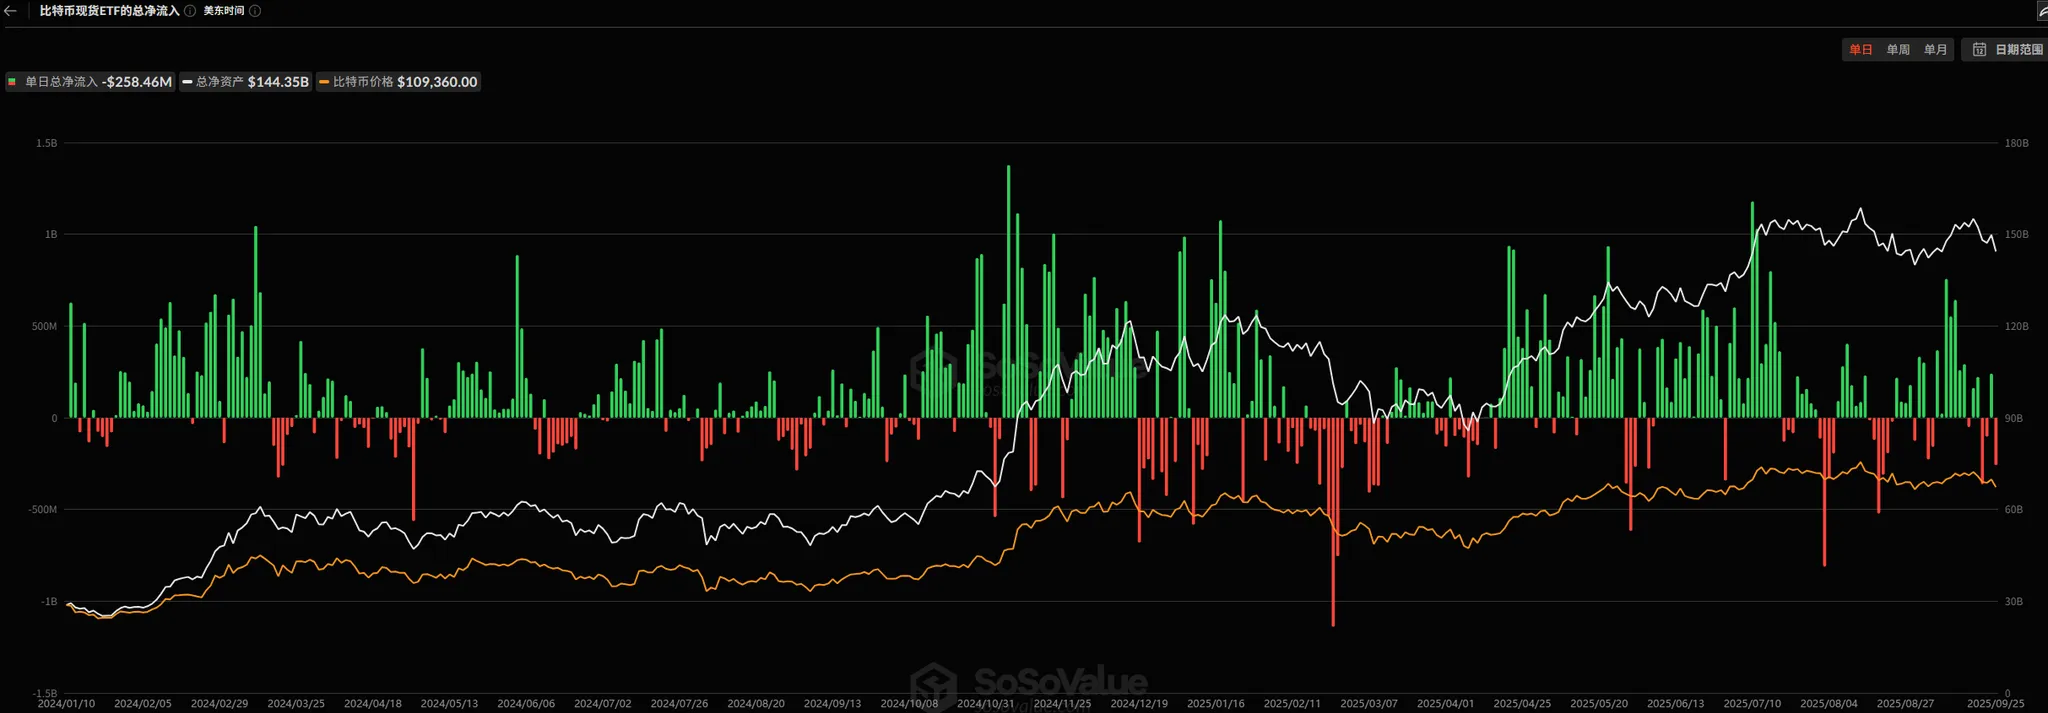Viewport: 2048px width, 713px height.
Task: Click the red-green swatch in 单日总净流入 legend
Action: [x=12, y=82]
